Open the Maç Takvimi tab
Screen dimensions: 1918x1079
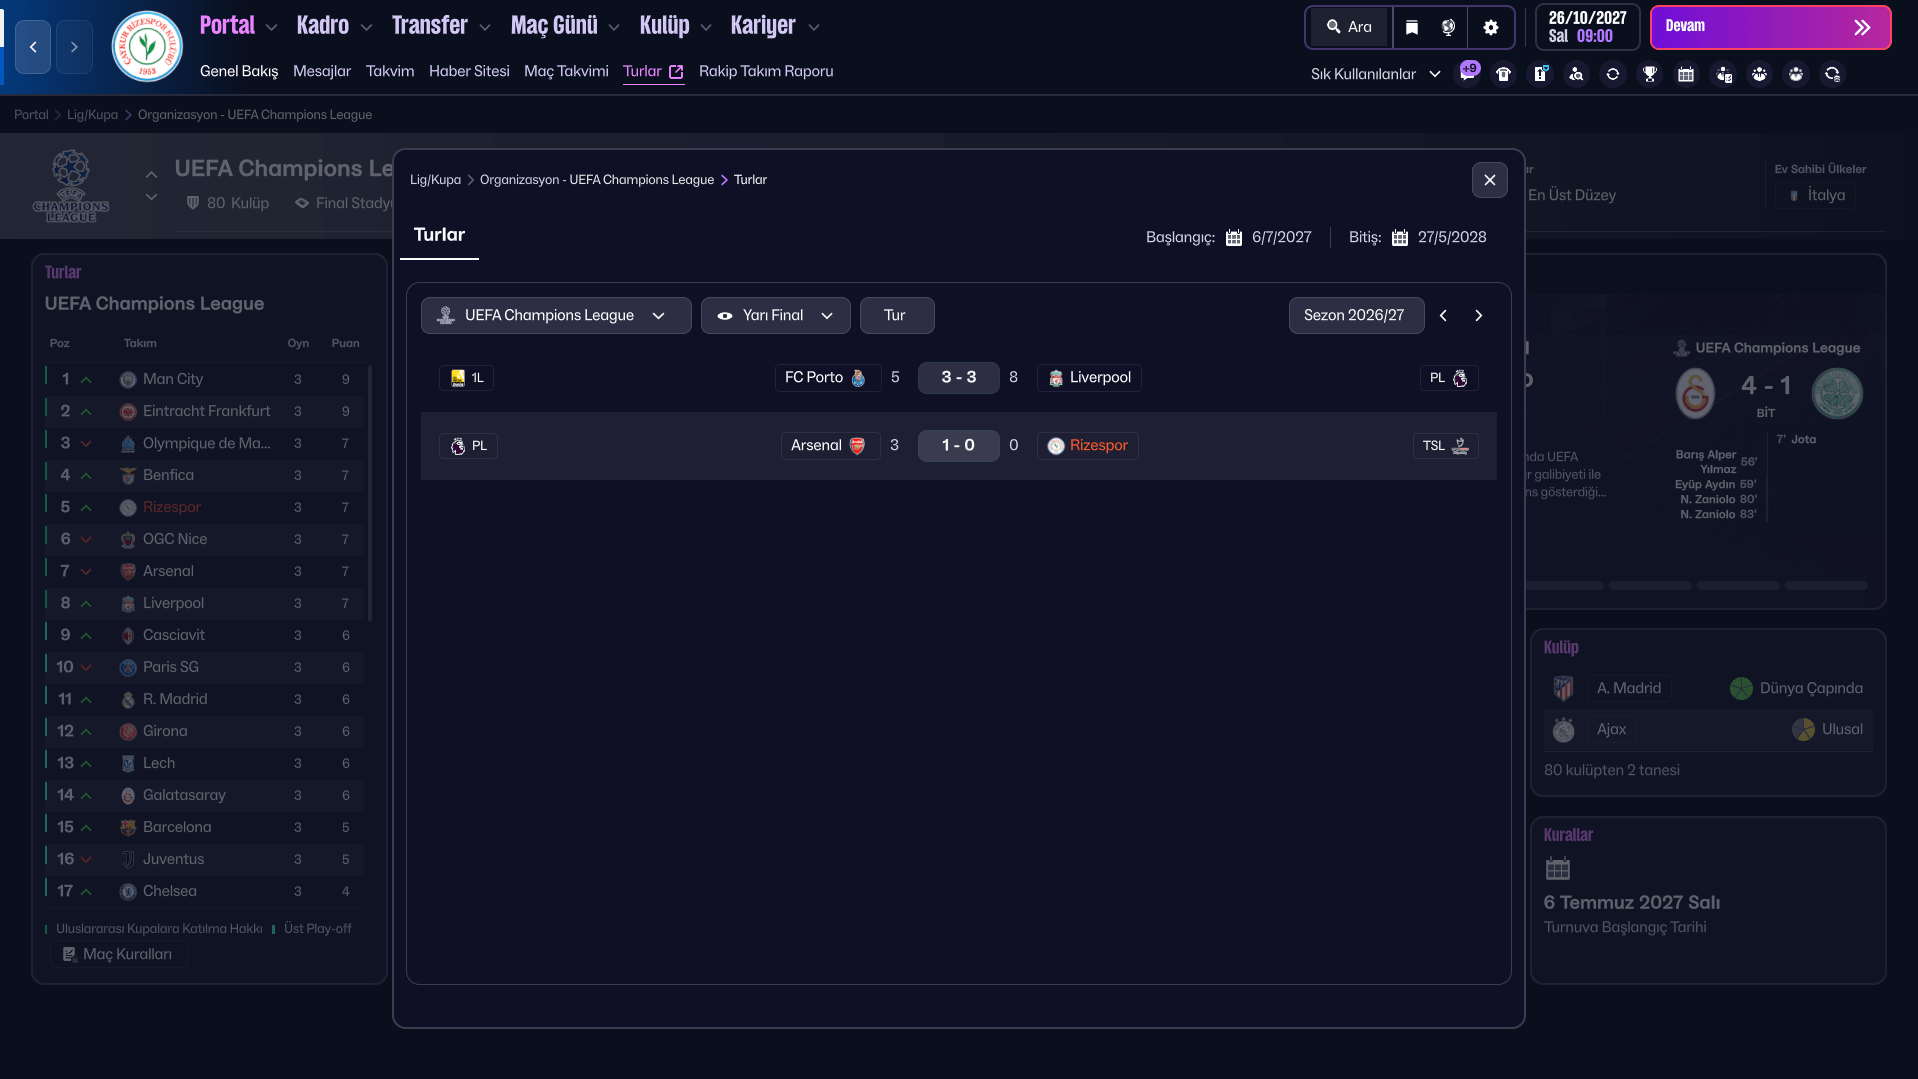tap(566, 71)
